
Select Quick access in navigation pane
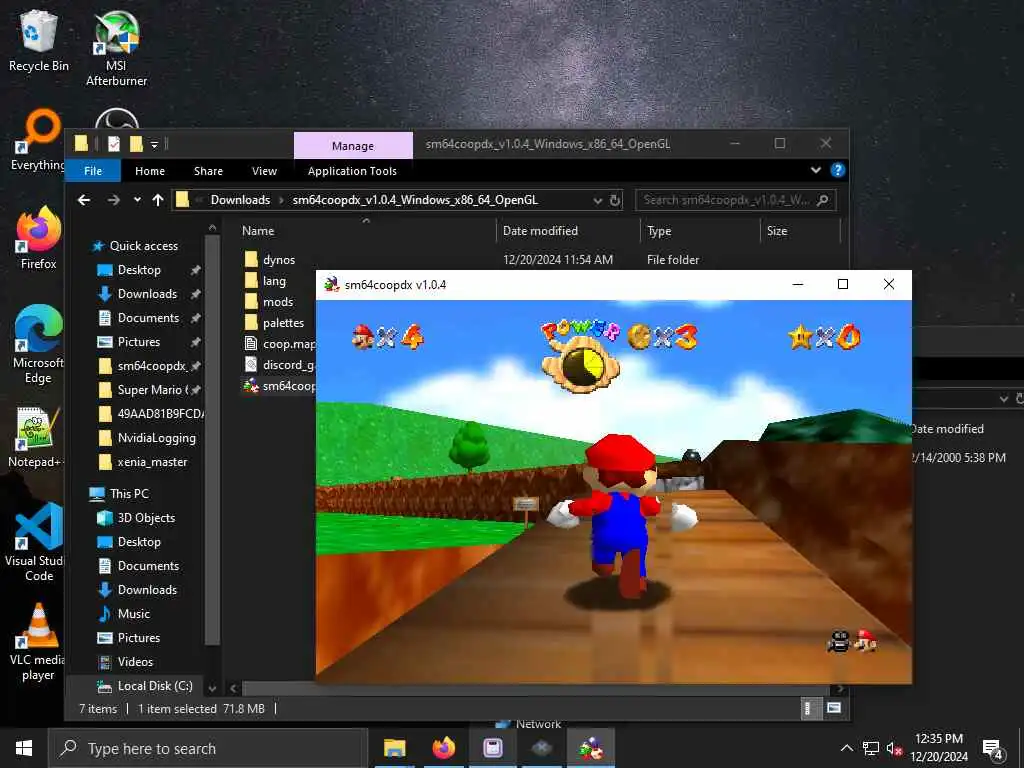click(143, 246)
